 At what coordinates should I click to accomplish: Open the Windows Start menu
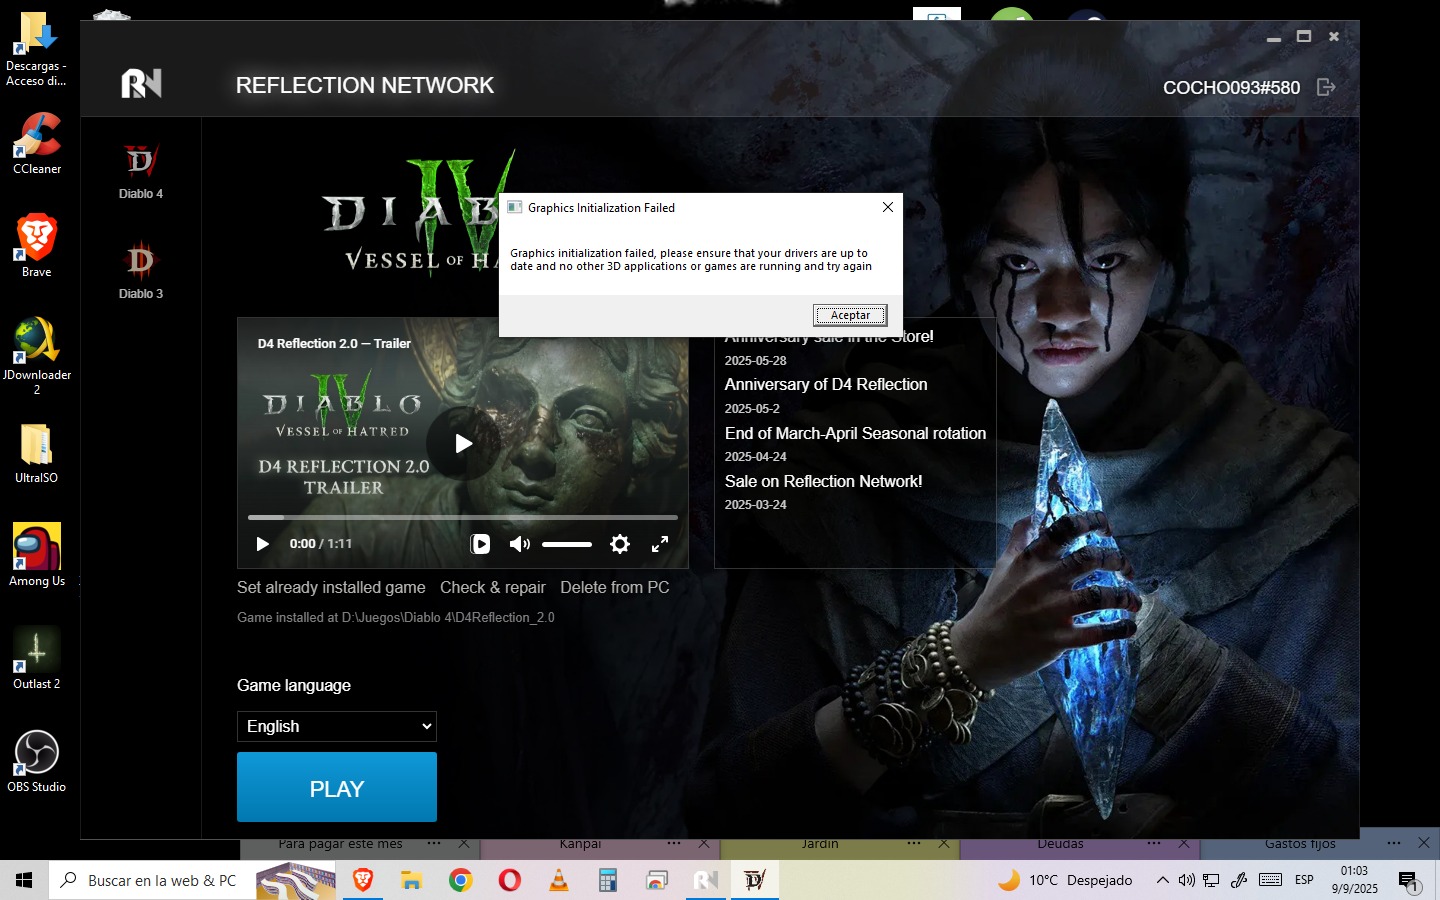(24, 880)
